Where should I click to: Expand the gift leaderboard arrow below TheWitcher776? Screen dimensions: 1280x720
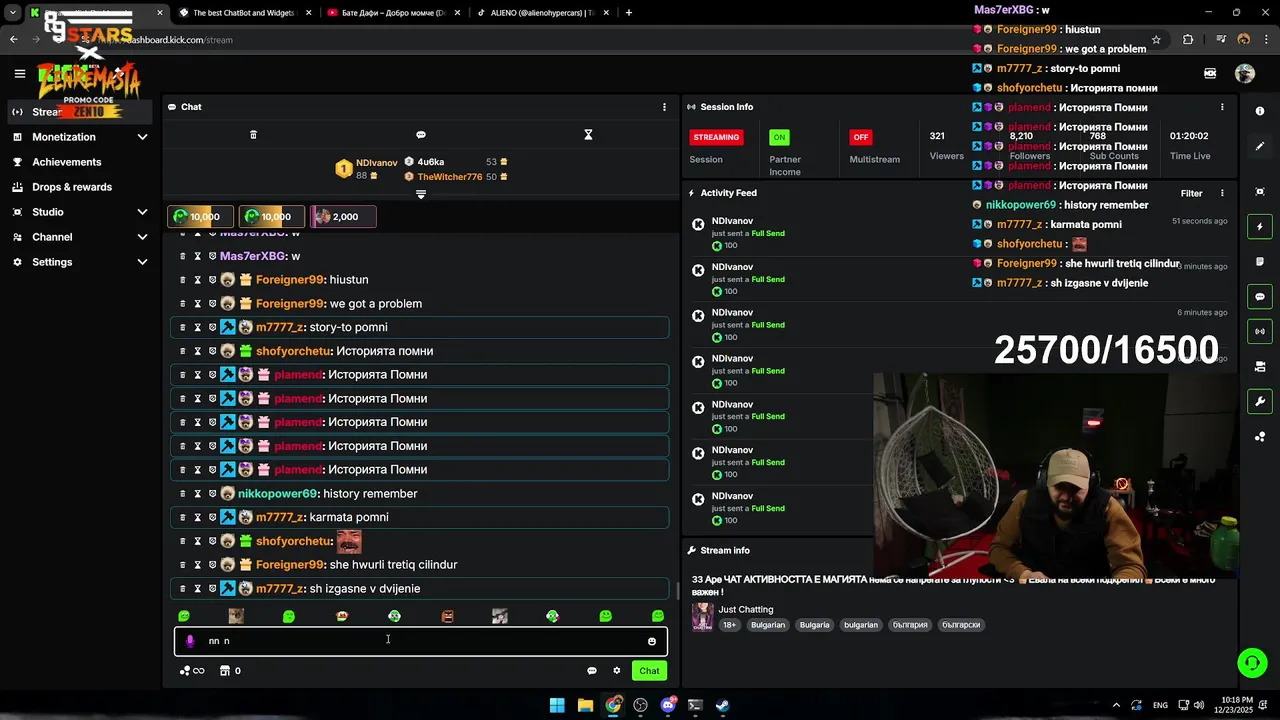421,194
